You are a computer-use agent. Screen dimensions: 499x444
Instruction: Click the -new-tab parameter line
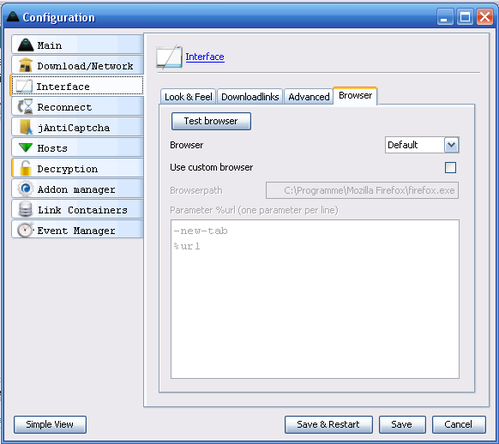[200, 231]
